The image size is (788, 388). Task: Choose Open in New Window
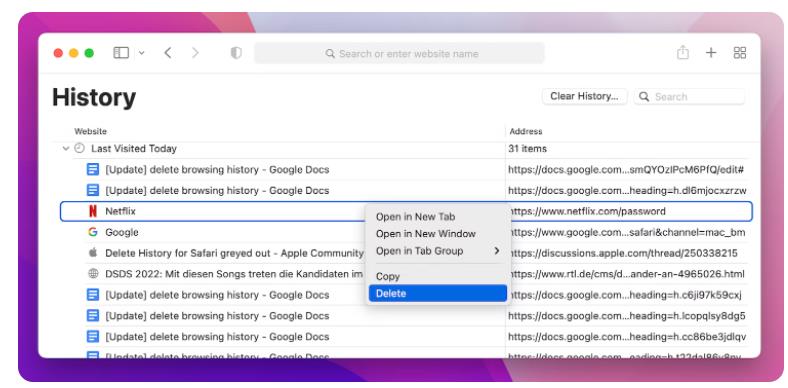[426, 234]
